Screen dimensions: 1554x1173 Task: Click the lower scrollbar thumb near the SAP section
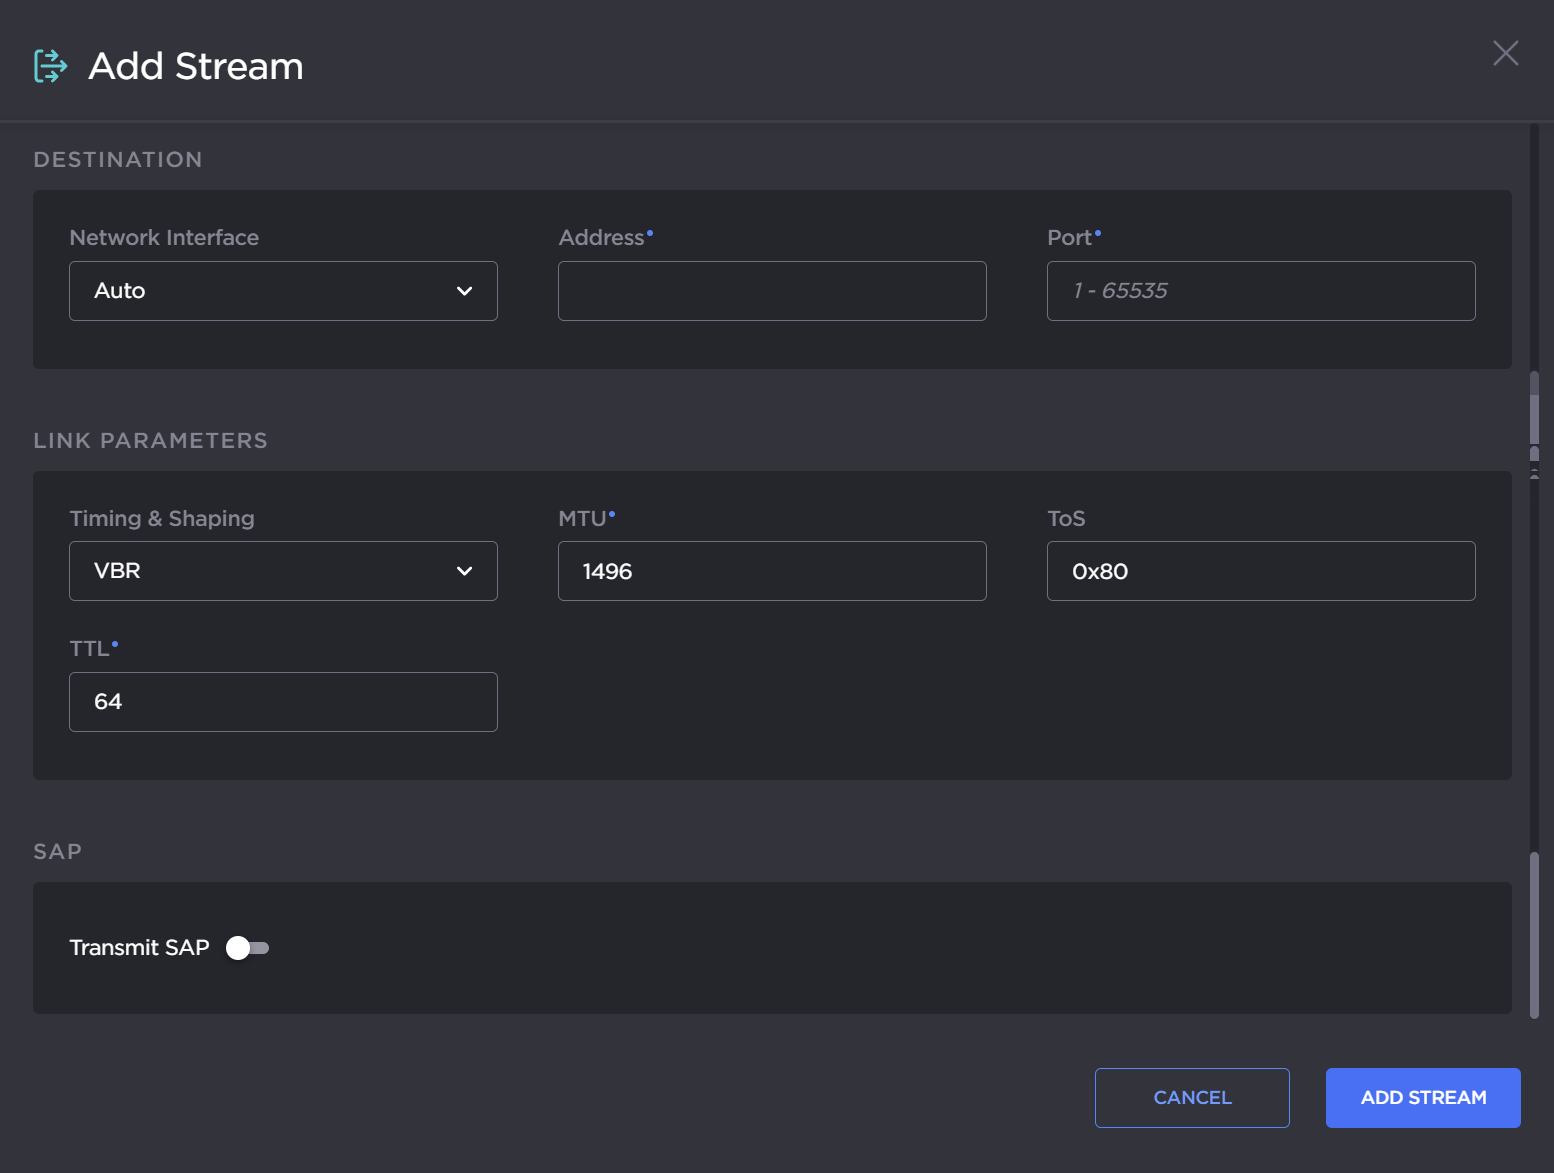[1534, 934]
